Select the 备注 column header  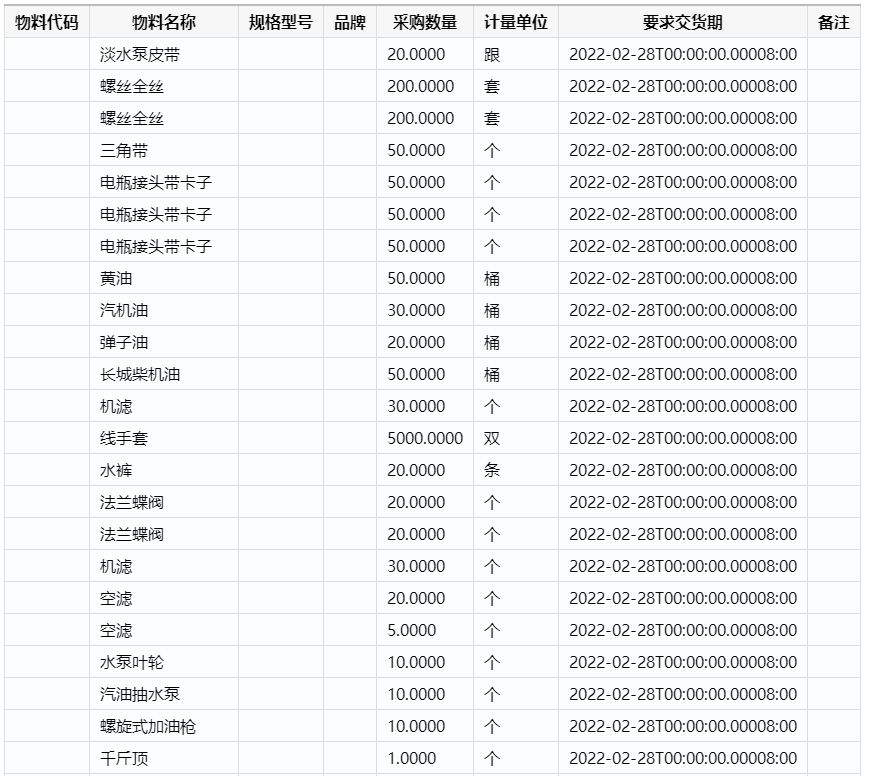coord(834,23)
